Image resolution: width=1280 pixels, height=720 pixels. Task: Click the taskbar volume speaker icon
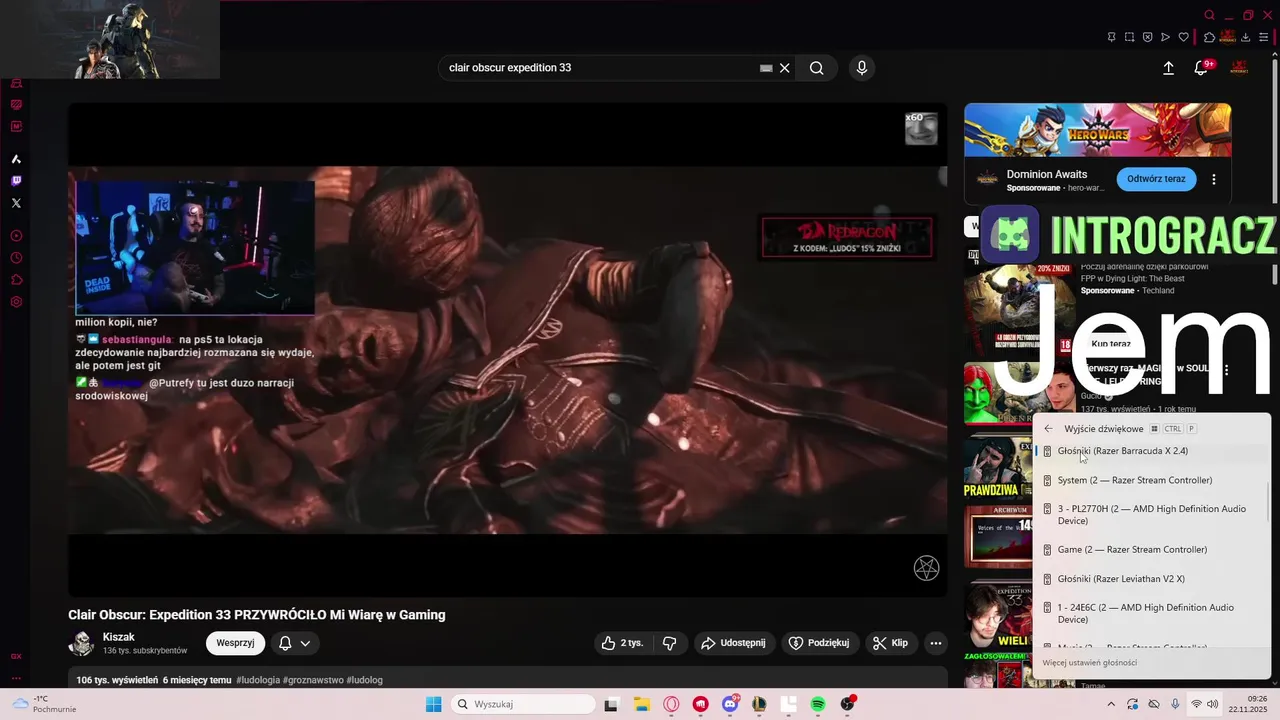point(1212,704)
